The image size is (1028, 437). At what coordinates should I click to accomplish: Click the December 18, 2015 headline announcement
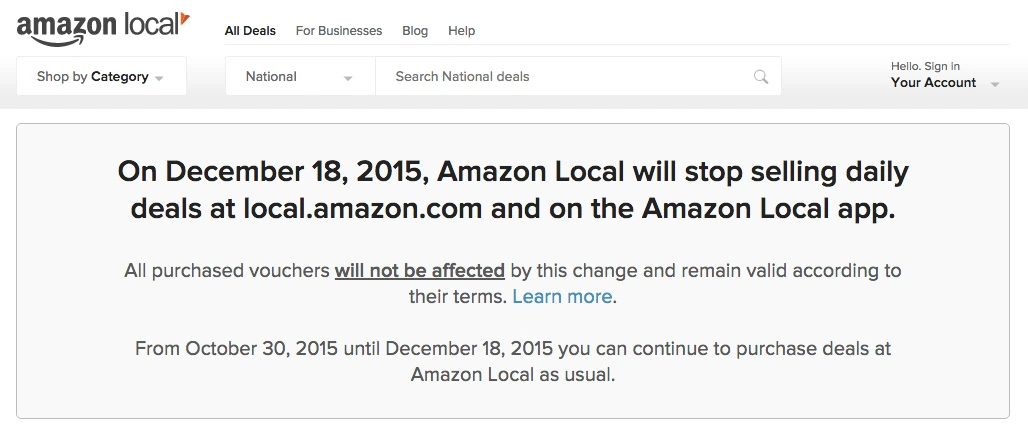[x=513, y=190]
